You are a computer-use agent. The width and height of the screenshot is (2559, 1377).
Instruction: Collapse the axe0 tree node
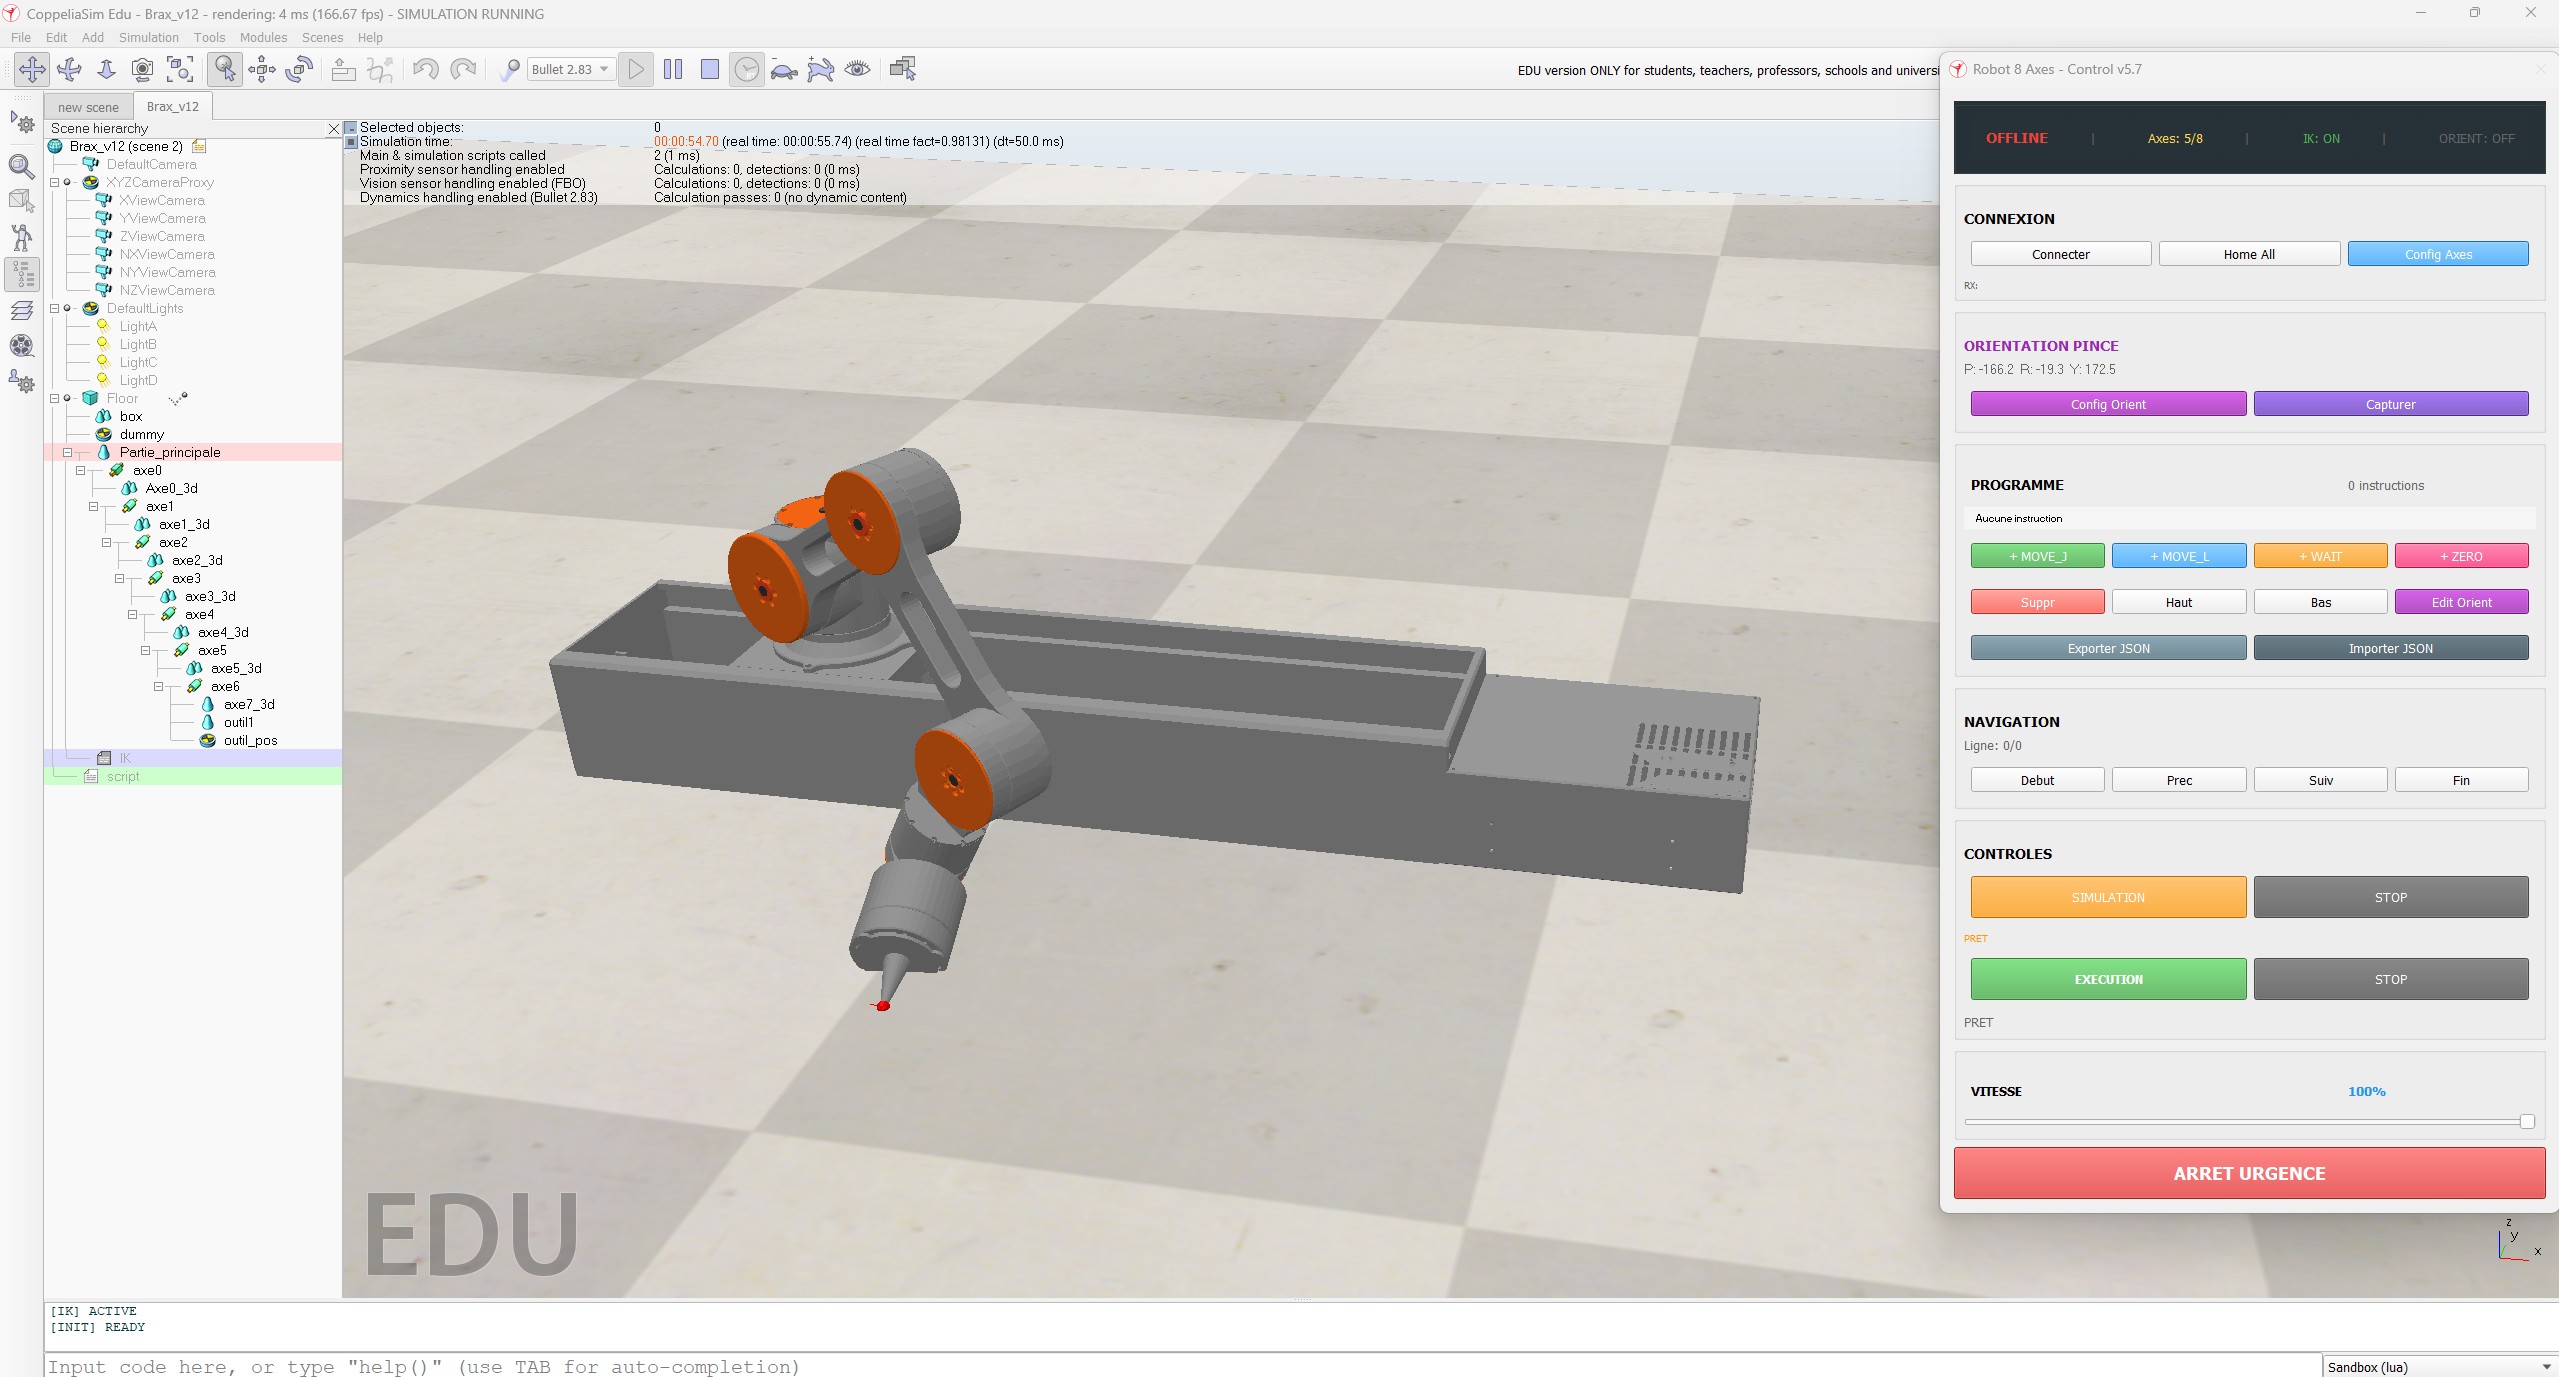pos(82,470)
